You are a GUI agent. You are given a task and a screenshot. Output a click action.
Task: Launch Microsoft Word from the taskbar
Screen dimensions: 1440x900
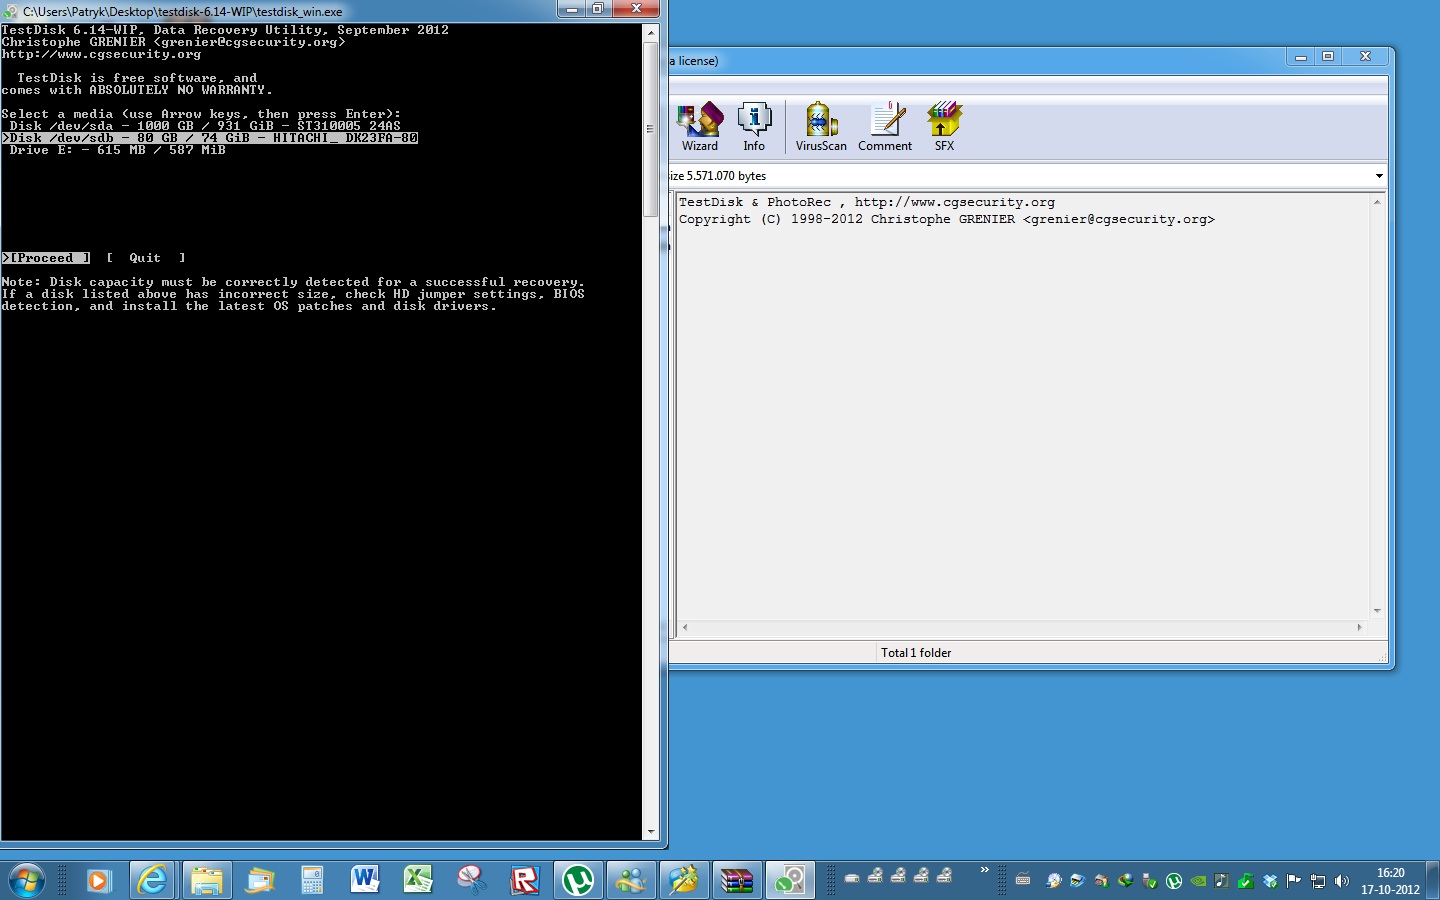[365, 880]
